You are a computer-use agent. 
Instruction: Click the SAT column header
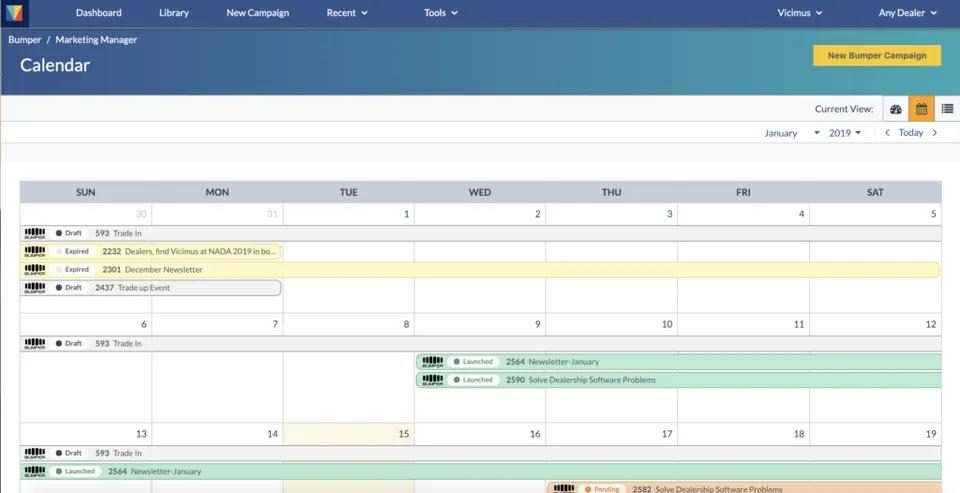876,192
